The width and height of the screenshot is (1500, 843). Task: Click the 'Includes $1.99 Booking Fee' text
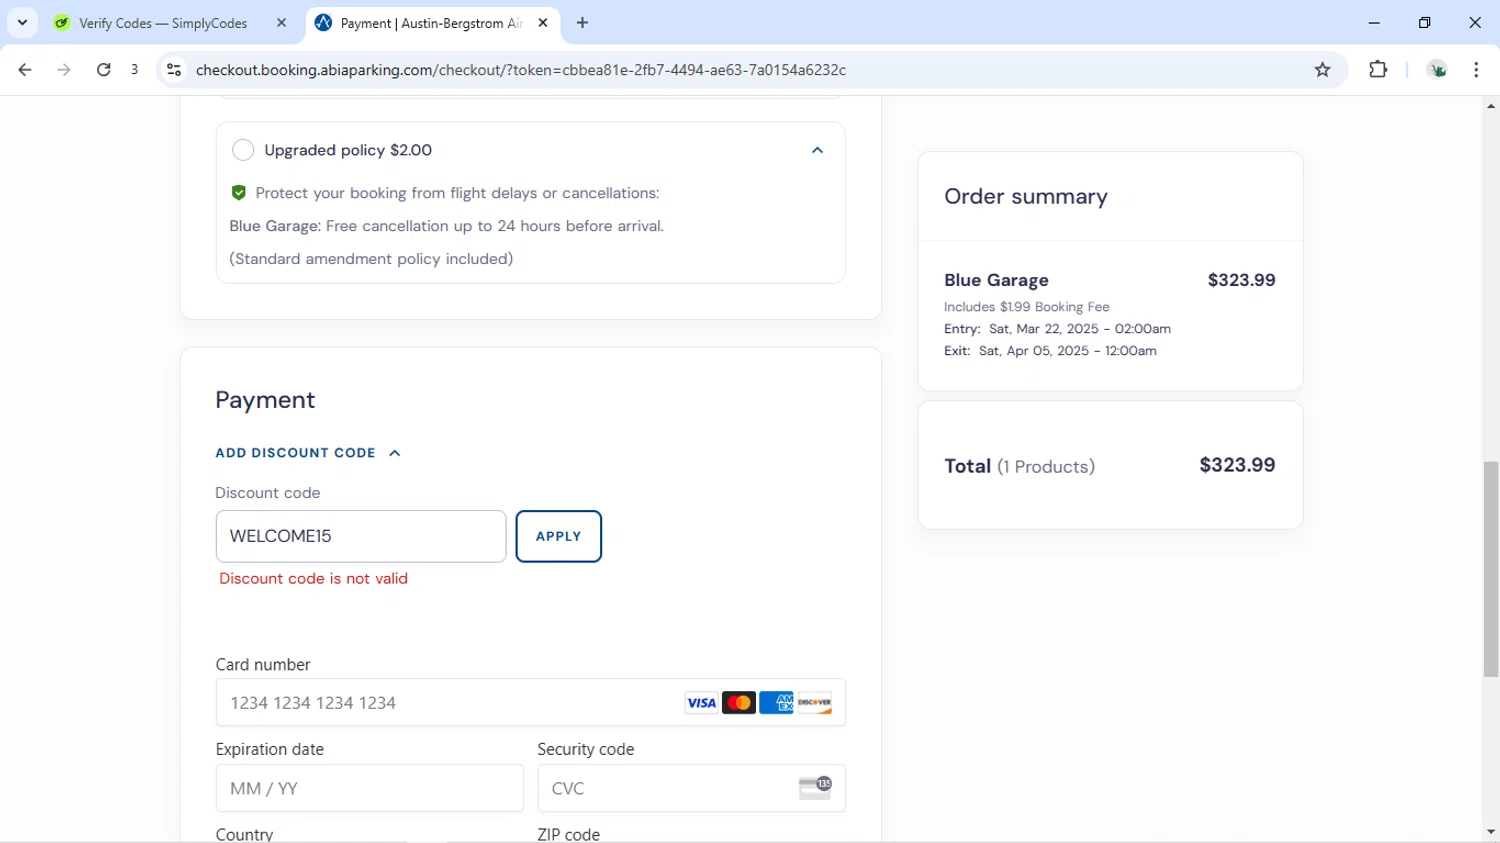pyautogui.click(x=1027, y=307)
